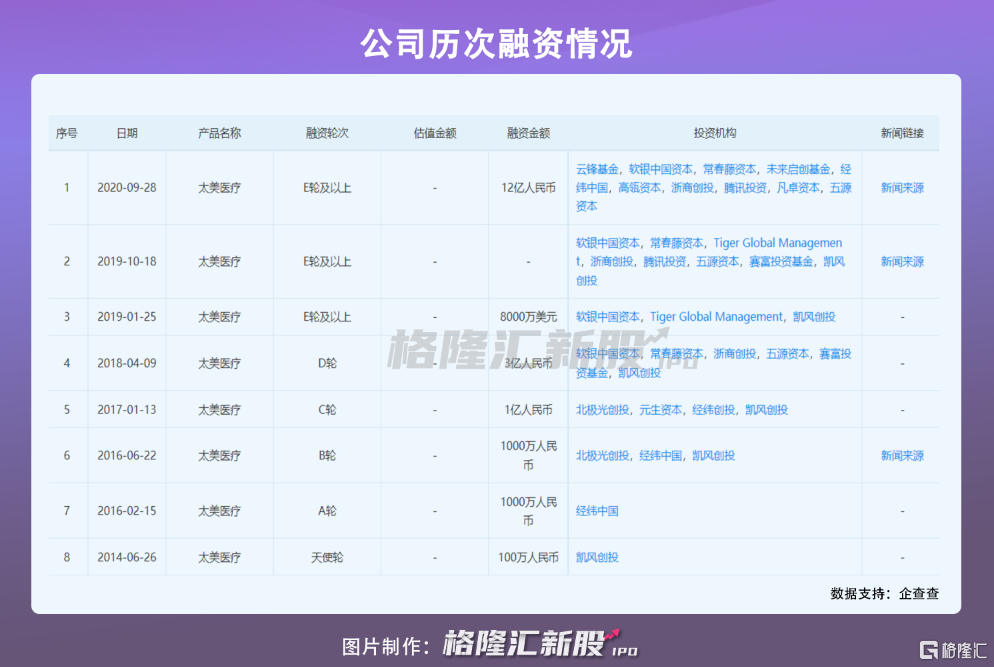The image size is (994, 667).
Task: Click 北极光创投 in the B轮 row
Action: pyautogui.click(x=603, y=456)
